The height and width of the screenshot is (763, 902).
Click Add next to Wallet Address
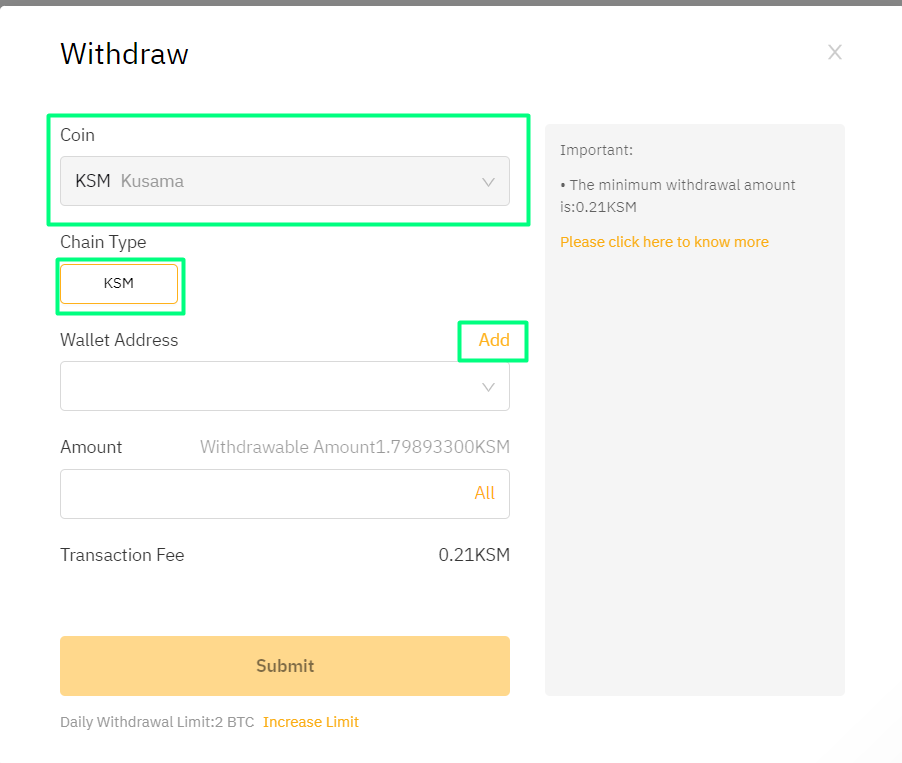494,340
